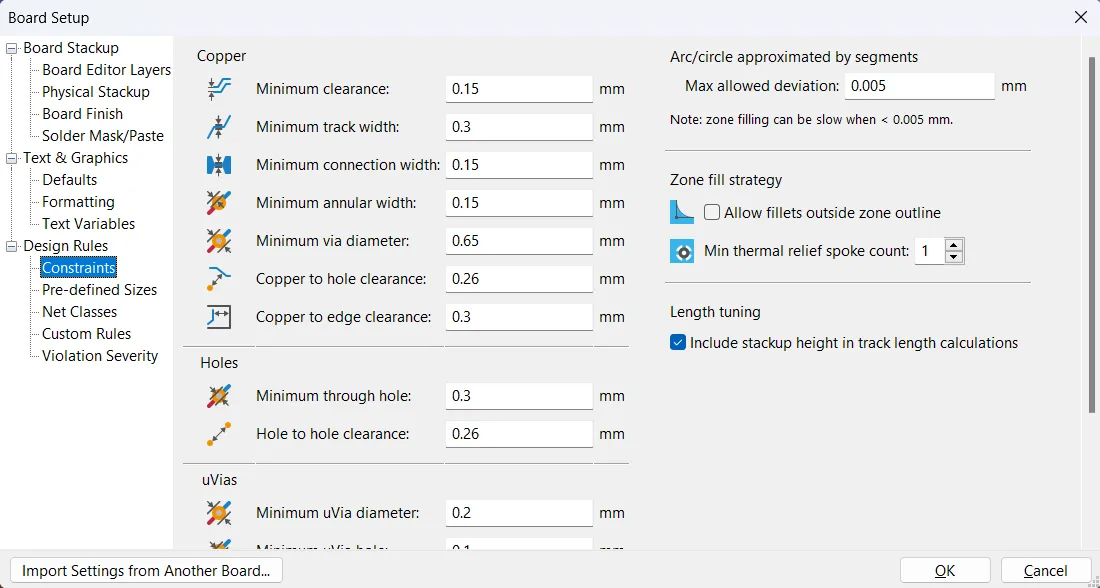The width and height of the screenshot is (1100, 588).
Task: Click the Minimum connection width icon
Action: [x=219, y=165]
